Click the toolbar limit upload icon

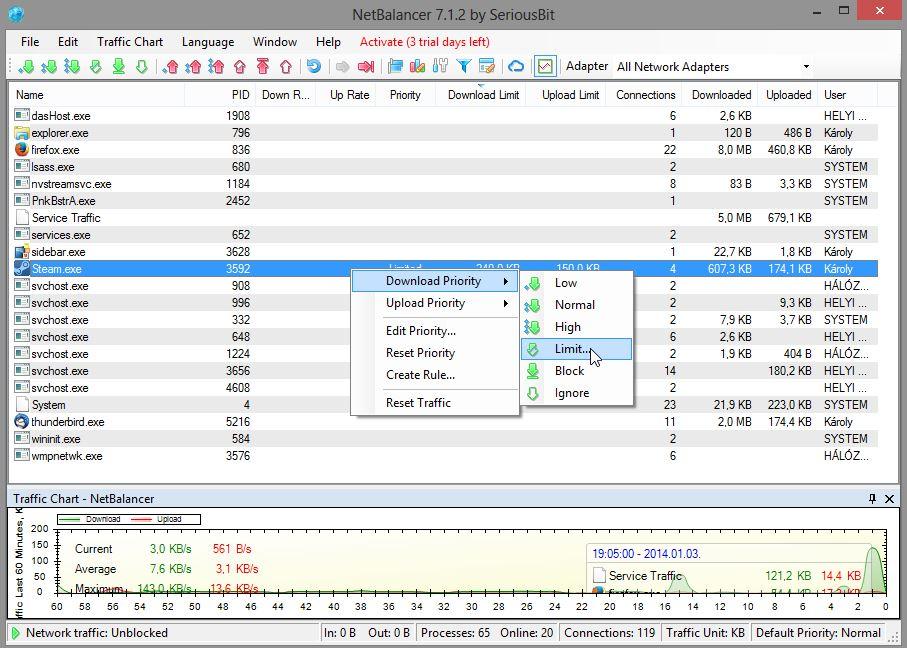[239, 67]
